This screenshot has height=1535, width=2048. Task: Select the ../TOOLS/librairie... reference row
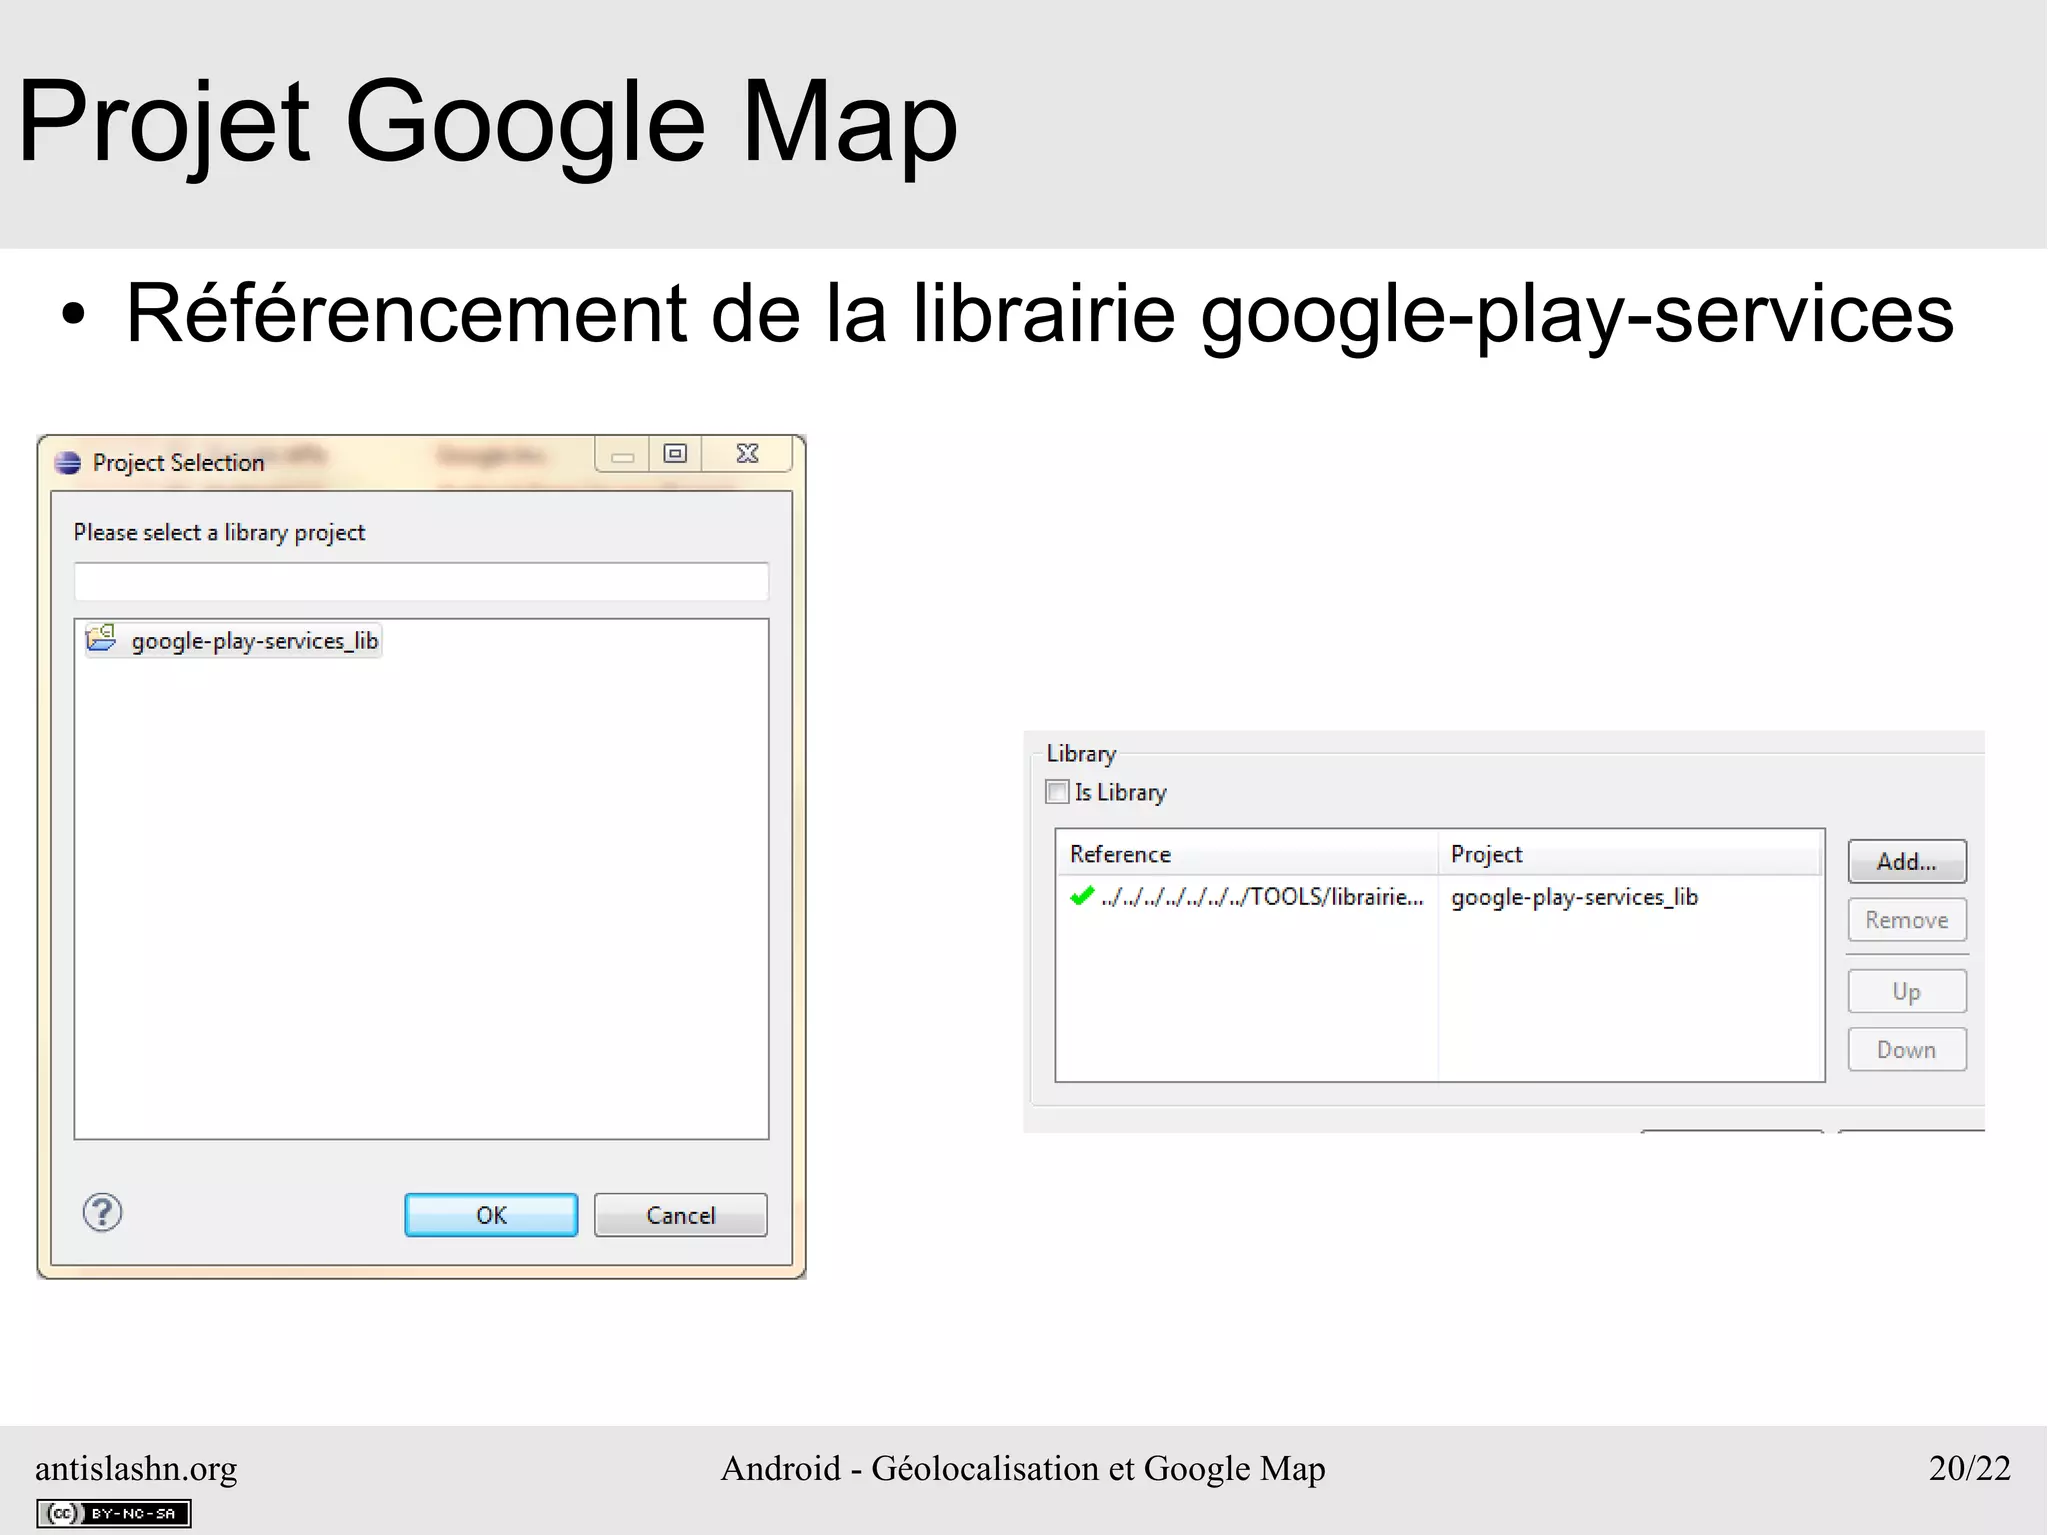point(1440,897)
